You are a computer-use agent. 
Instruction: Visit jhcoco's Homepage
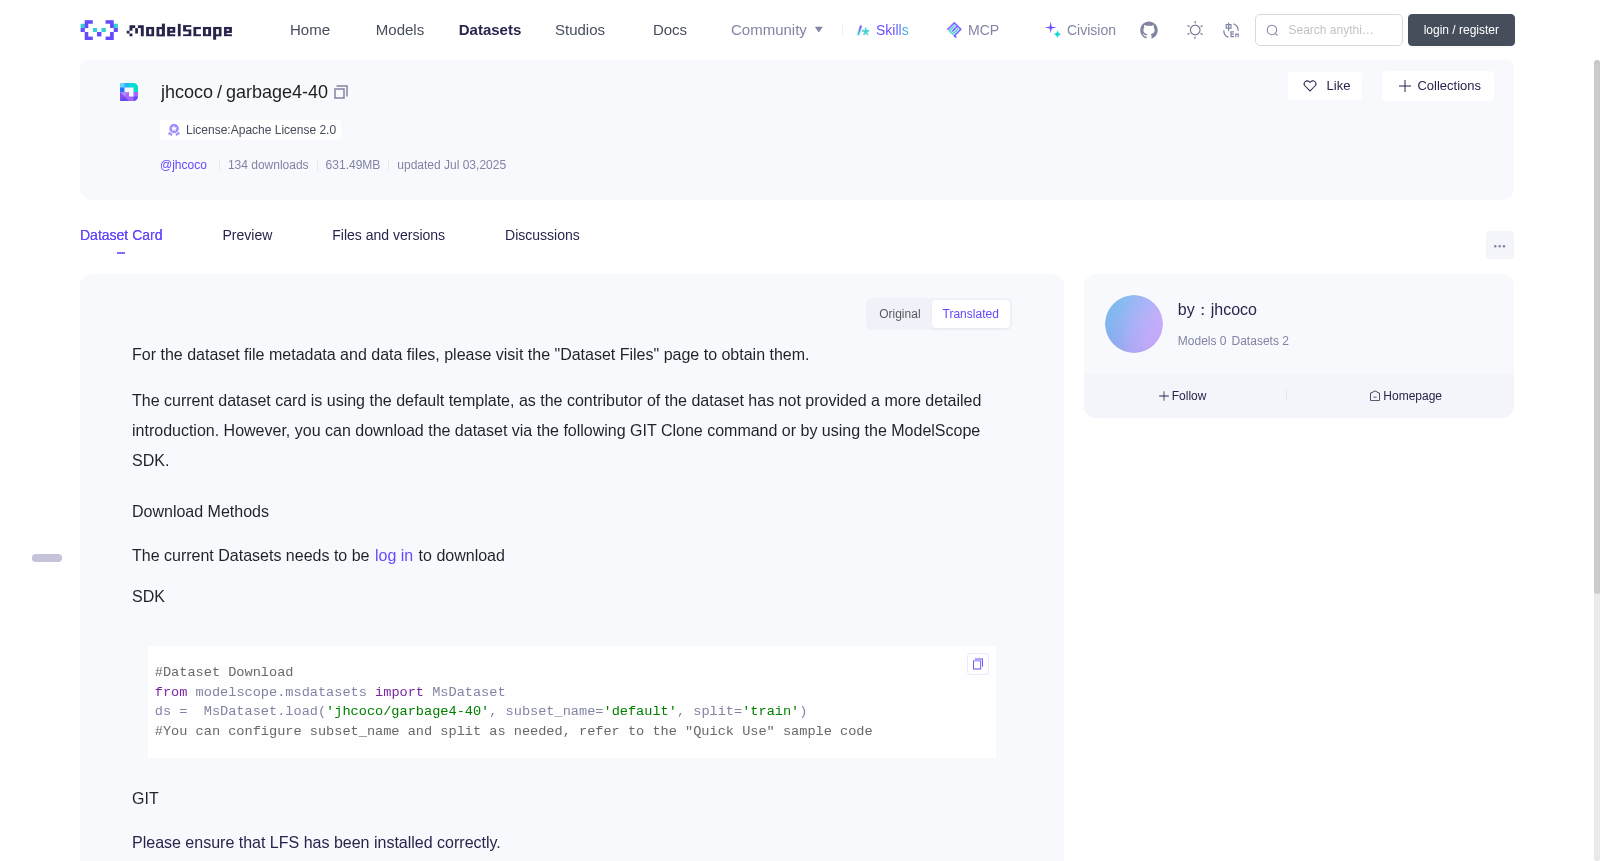pos(1405,396)
